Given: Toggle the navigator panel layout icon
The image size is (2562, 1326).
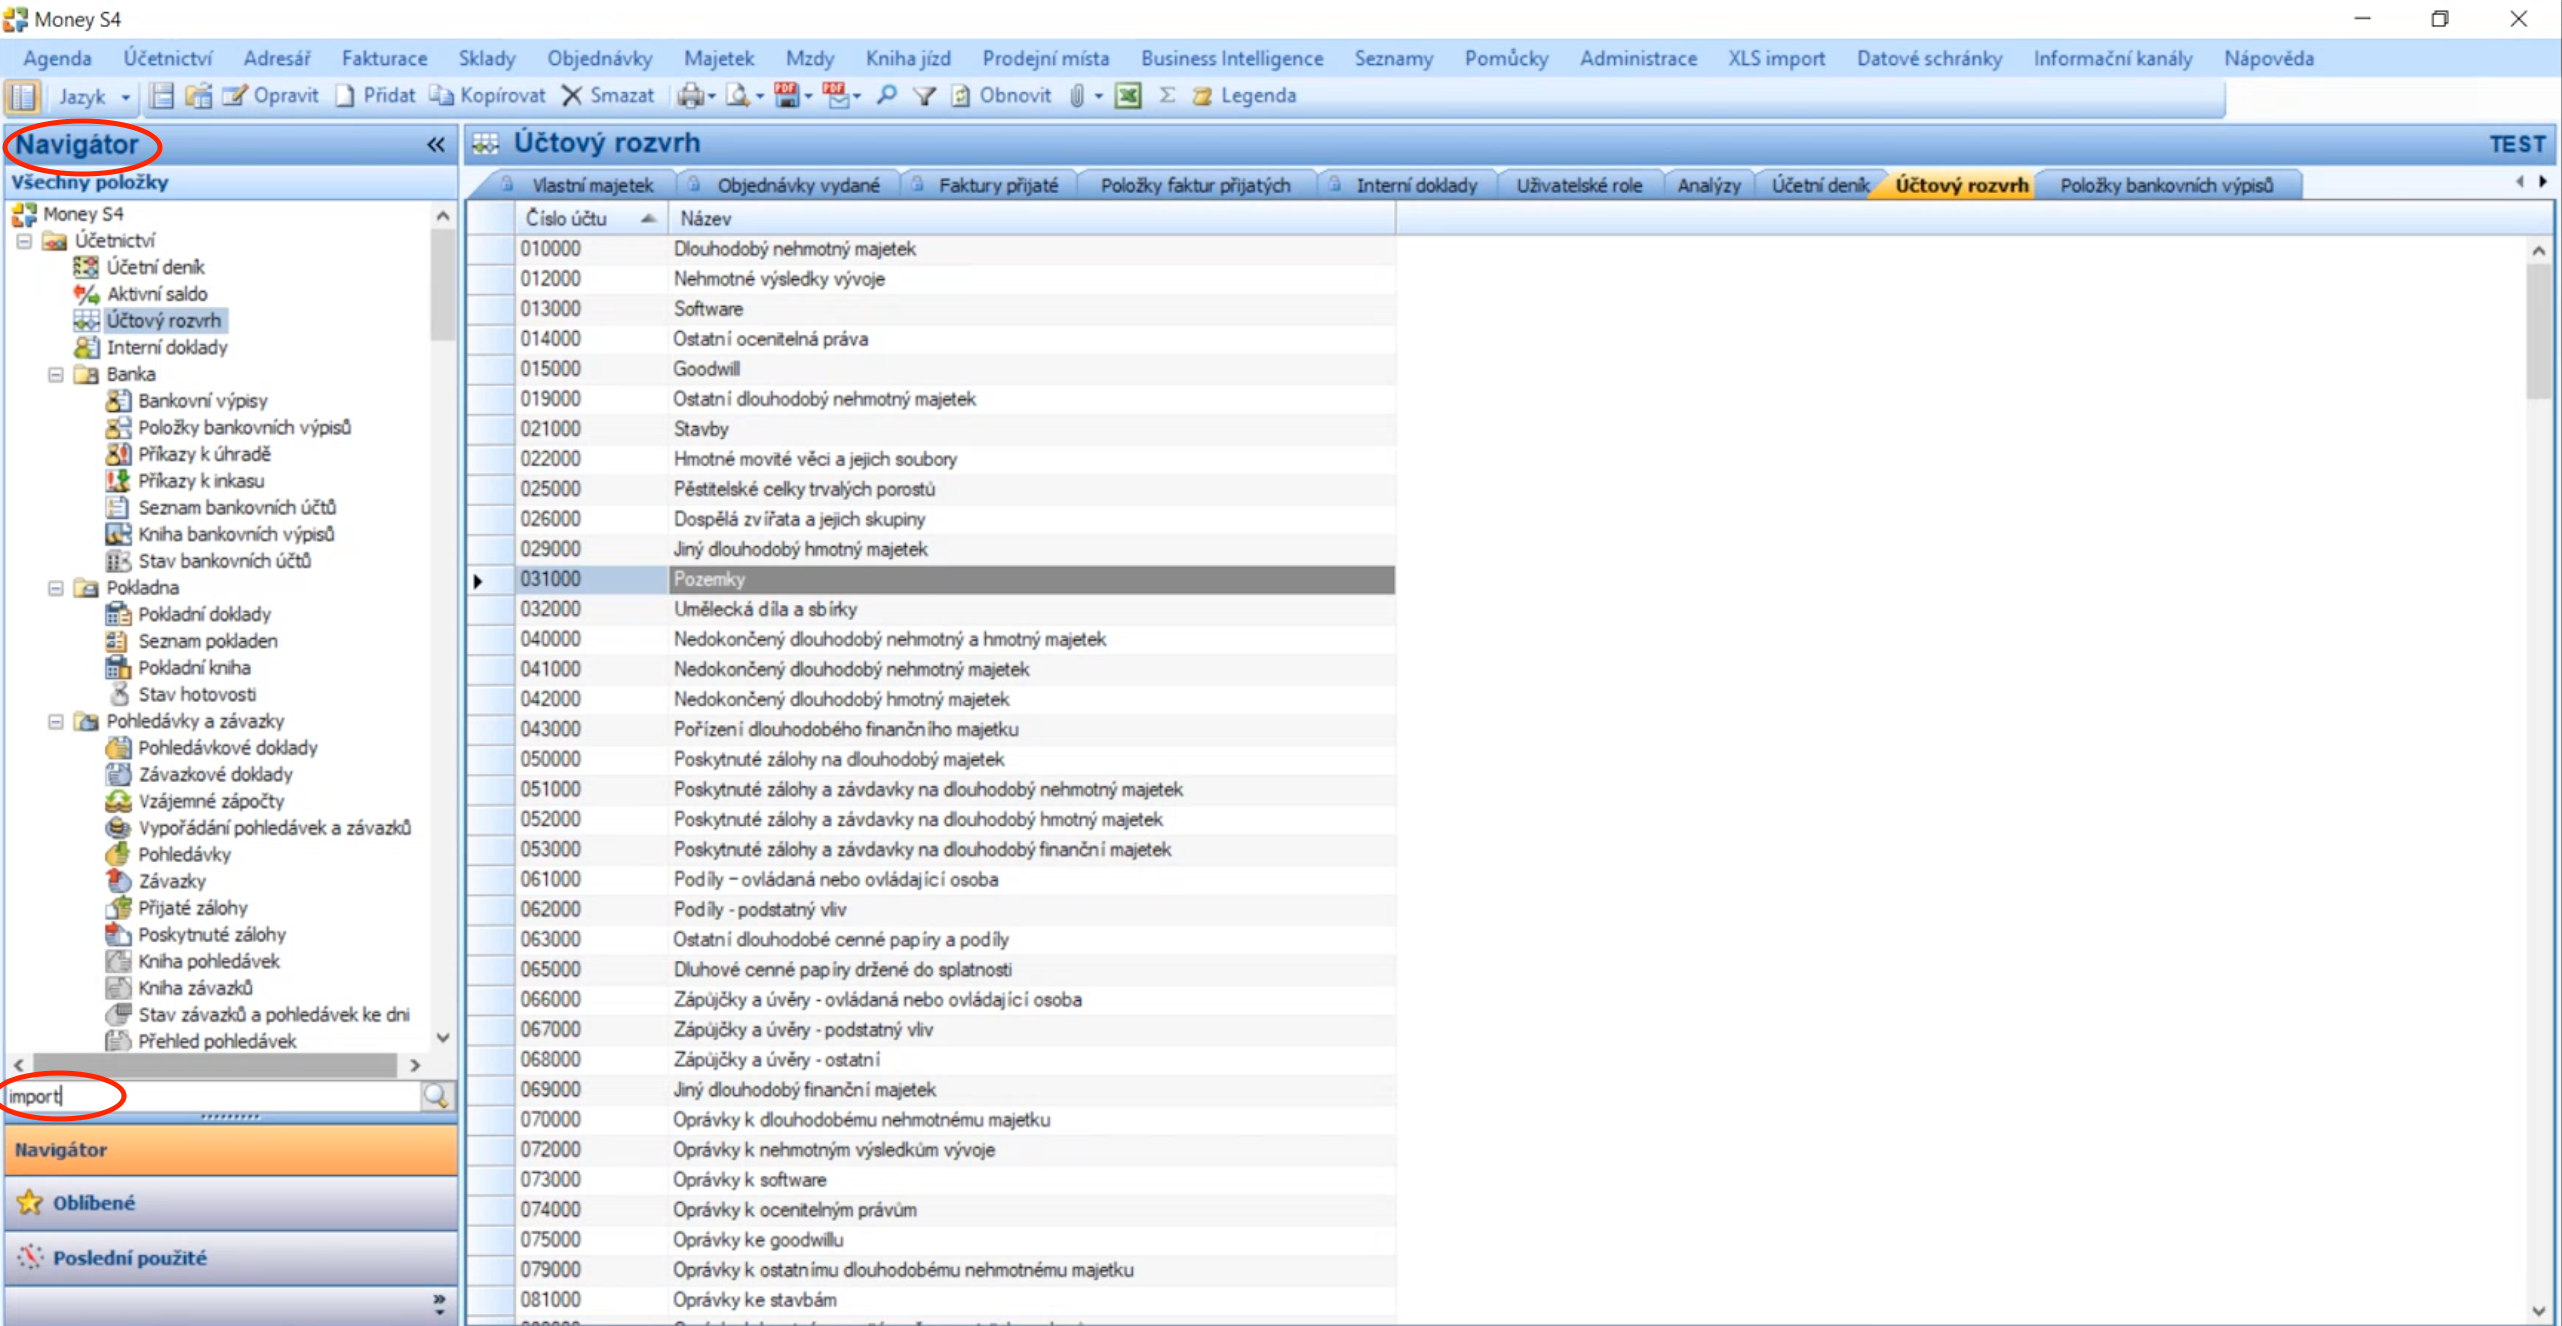Looking at the screenshot, I should click(x=22, y=96).
